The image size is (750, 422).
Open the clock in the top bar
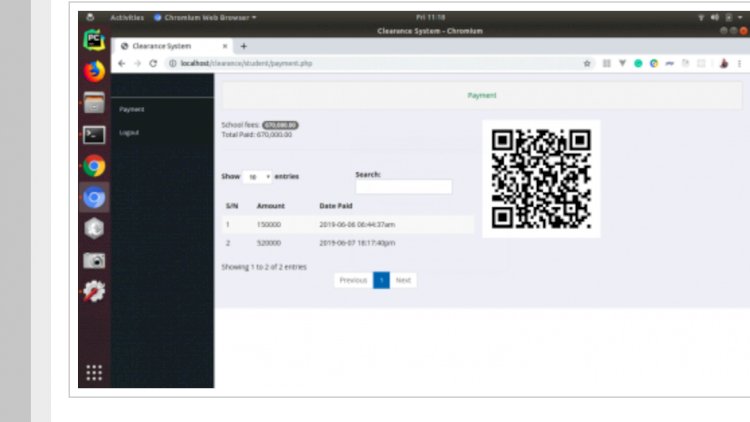pyautogui.click(x=430, y=17)
